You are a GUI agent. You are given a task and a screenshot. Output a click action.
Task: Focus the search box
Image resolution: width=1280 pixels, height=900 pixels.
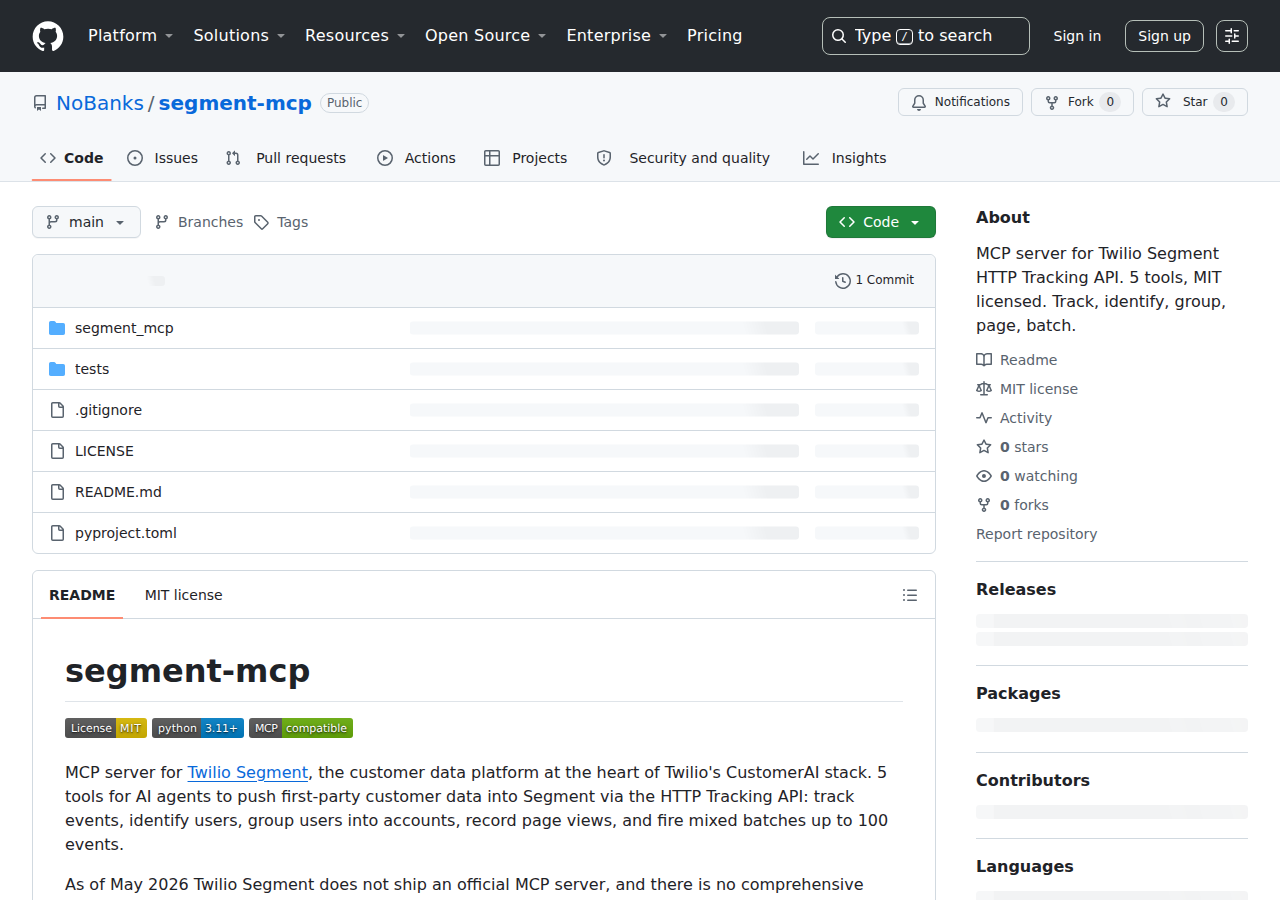pyautogui.click(x=925, y=36)
